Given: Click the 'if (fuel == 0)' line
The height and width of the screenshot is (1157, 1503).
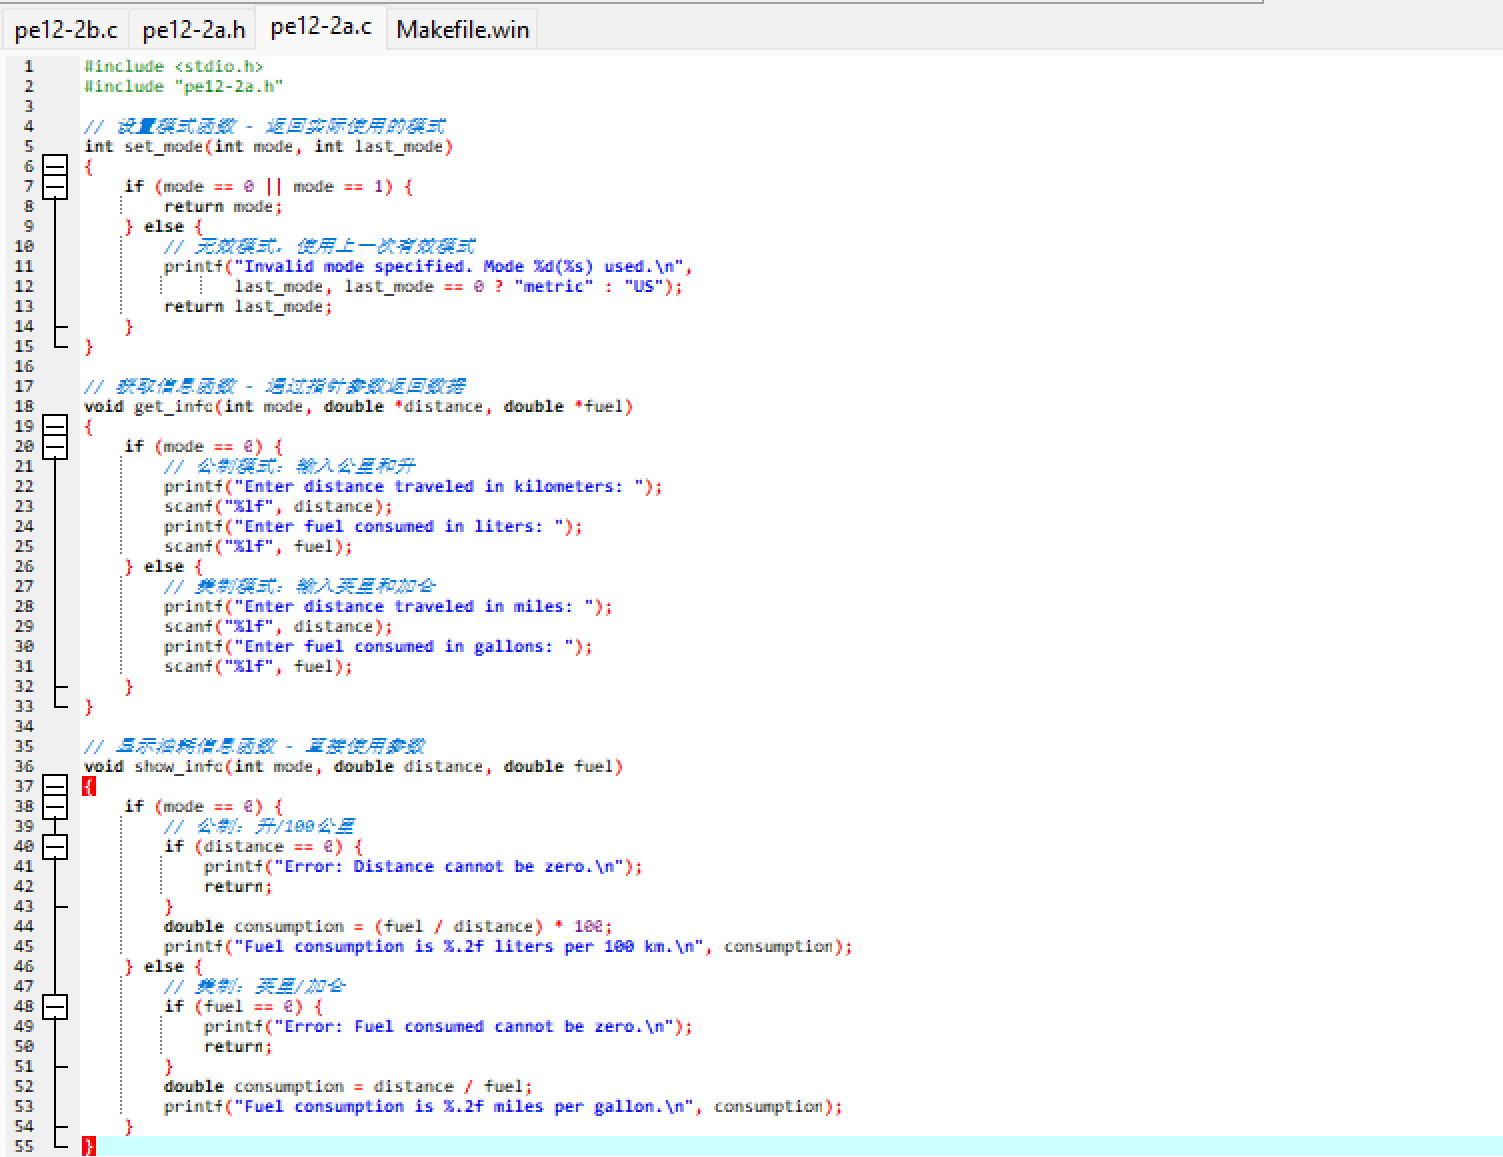Looking at the screenshot, I should click(244, 1007).
